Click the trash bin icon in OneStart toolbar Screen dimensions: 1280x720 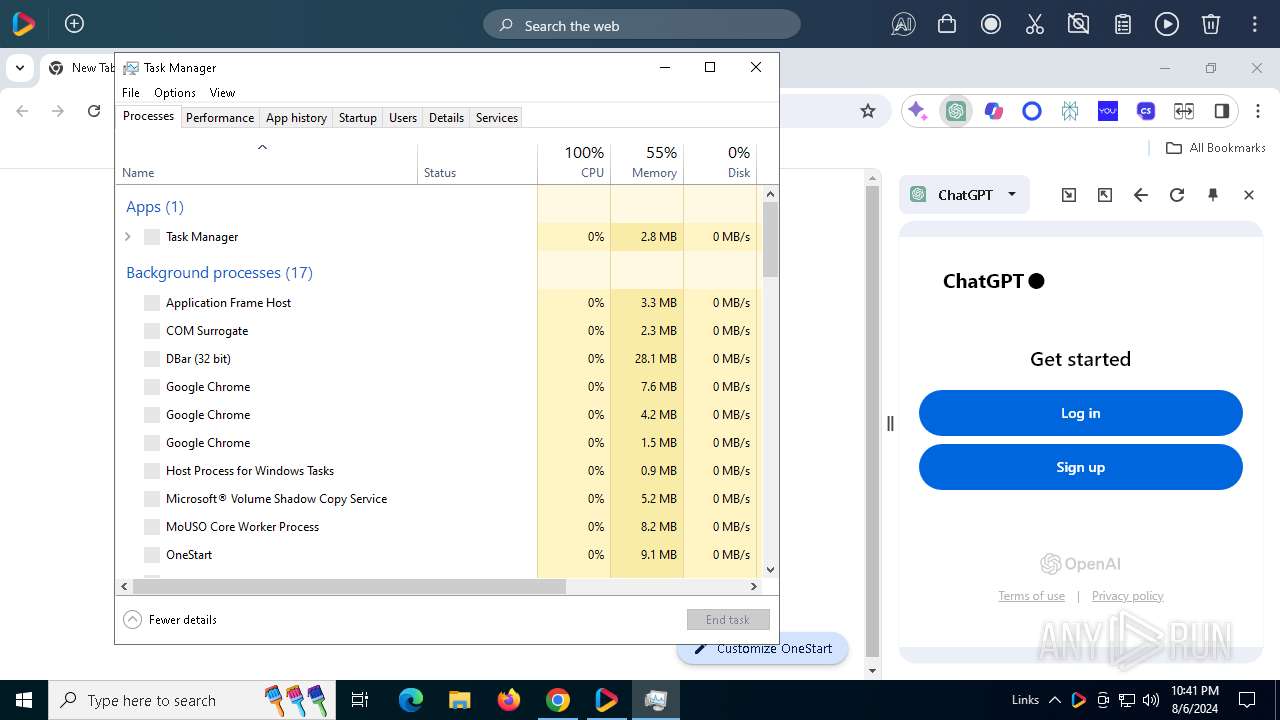coord(1211,25)
